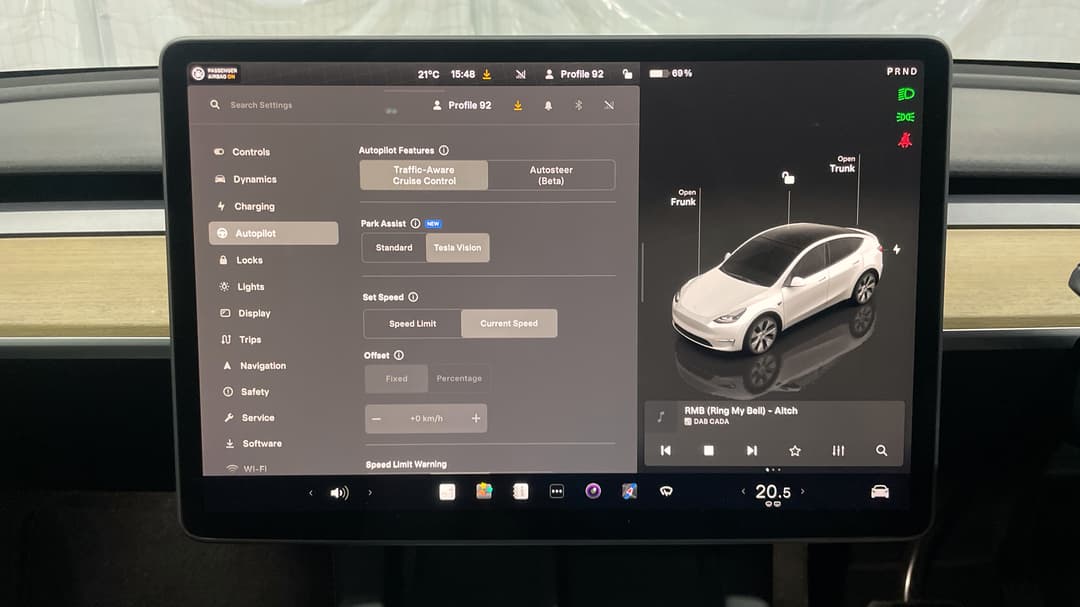Choose Fixed offset type
The width and height of the screenshot is (1080, 607).
coord(397,378)
